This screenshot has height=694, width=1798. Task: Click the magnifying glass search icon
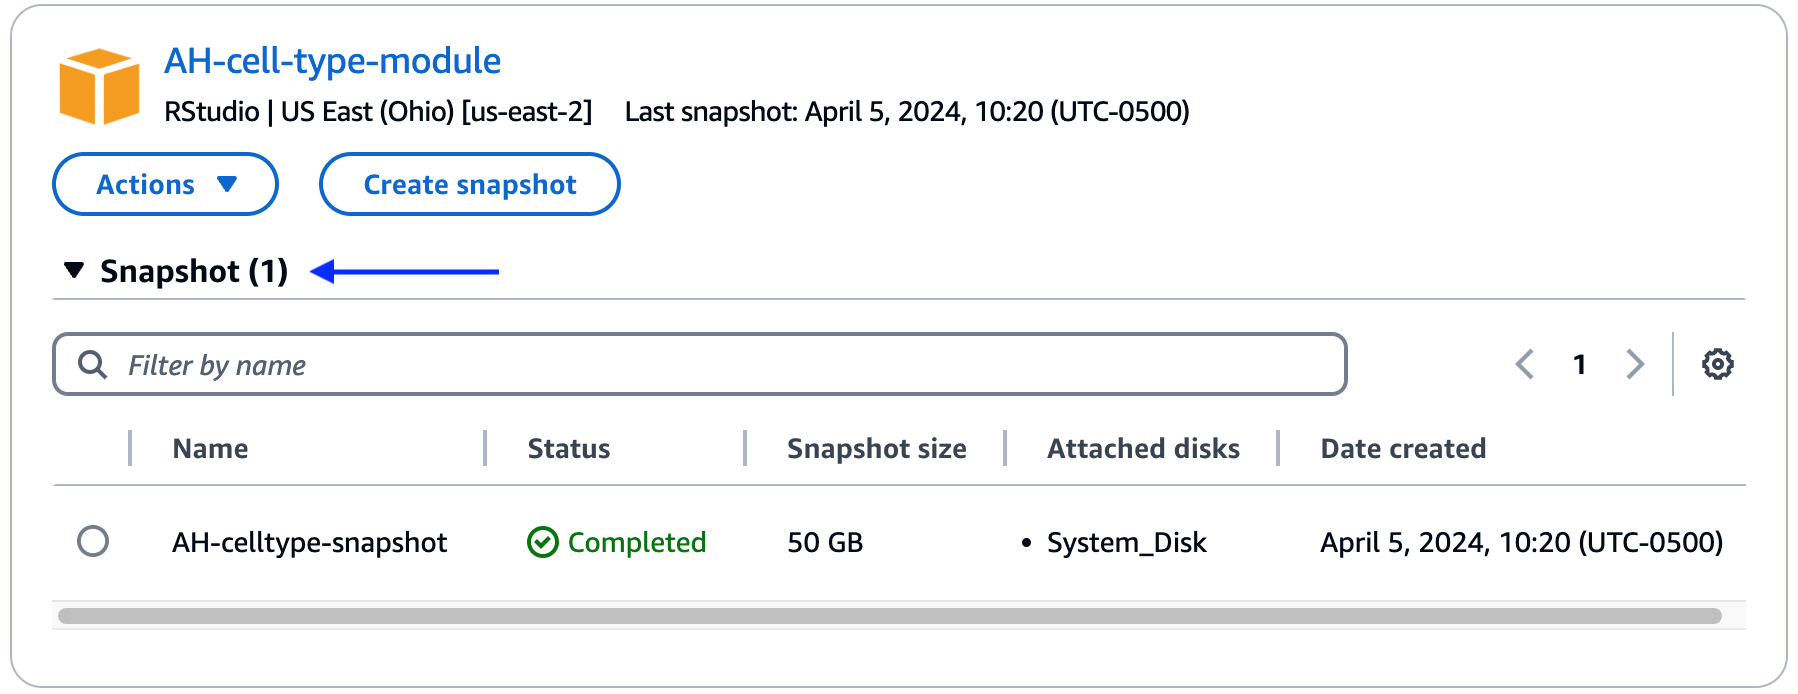pos(93,365)
